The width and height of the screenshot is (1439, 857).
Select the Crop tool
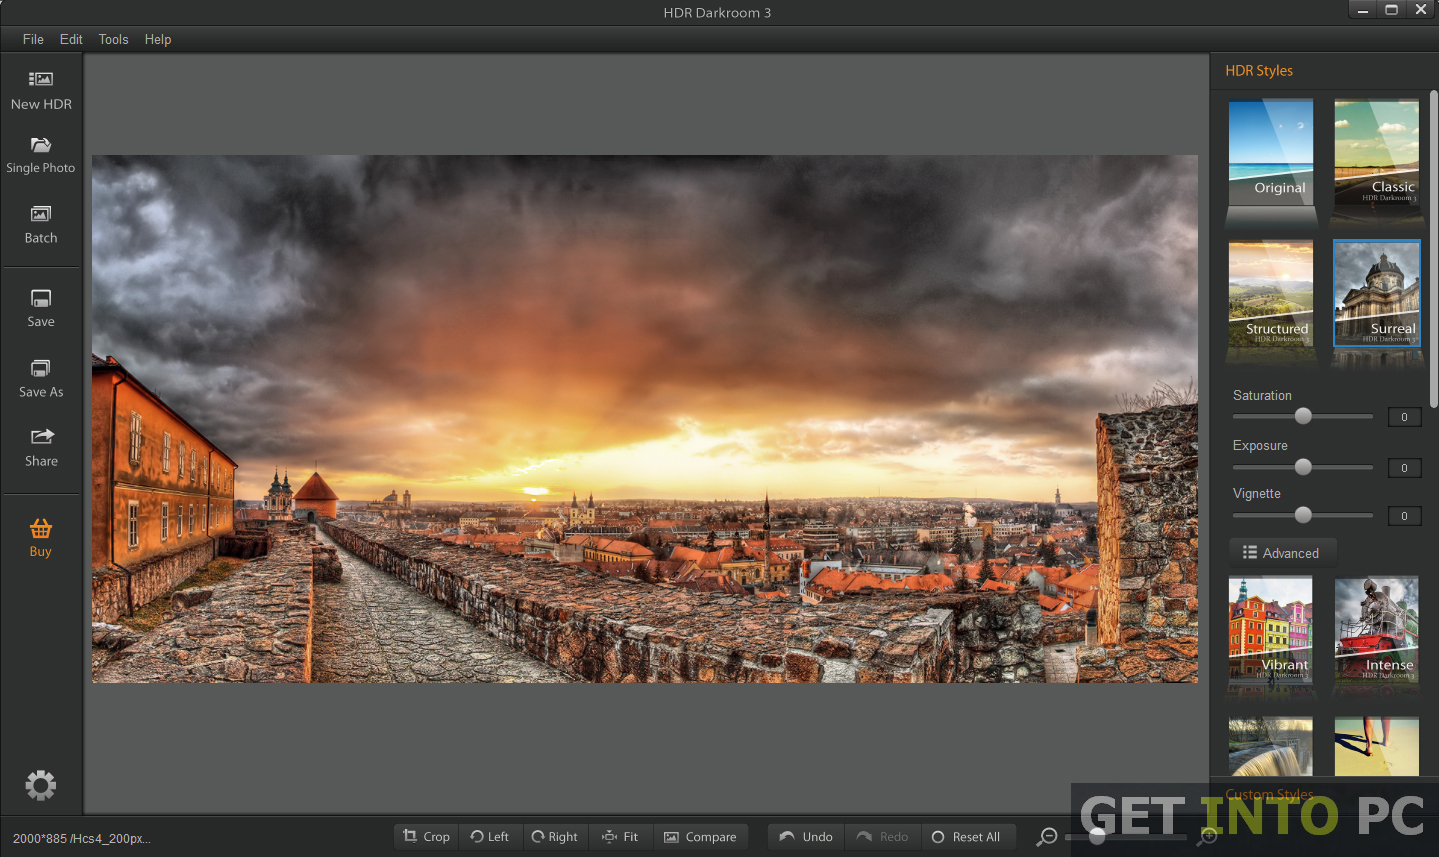pos(425,836)
